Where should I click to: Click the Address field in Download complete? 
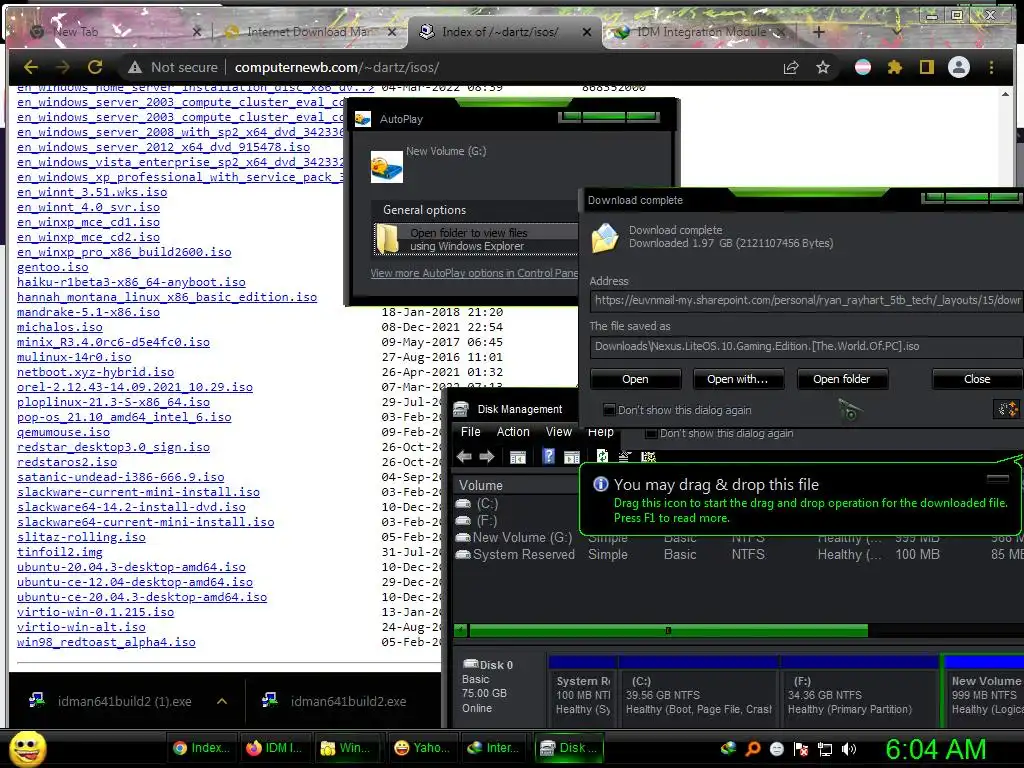pyautogui.click(x=807, y=300)
